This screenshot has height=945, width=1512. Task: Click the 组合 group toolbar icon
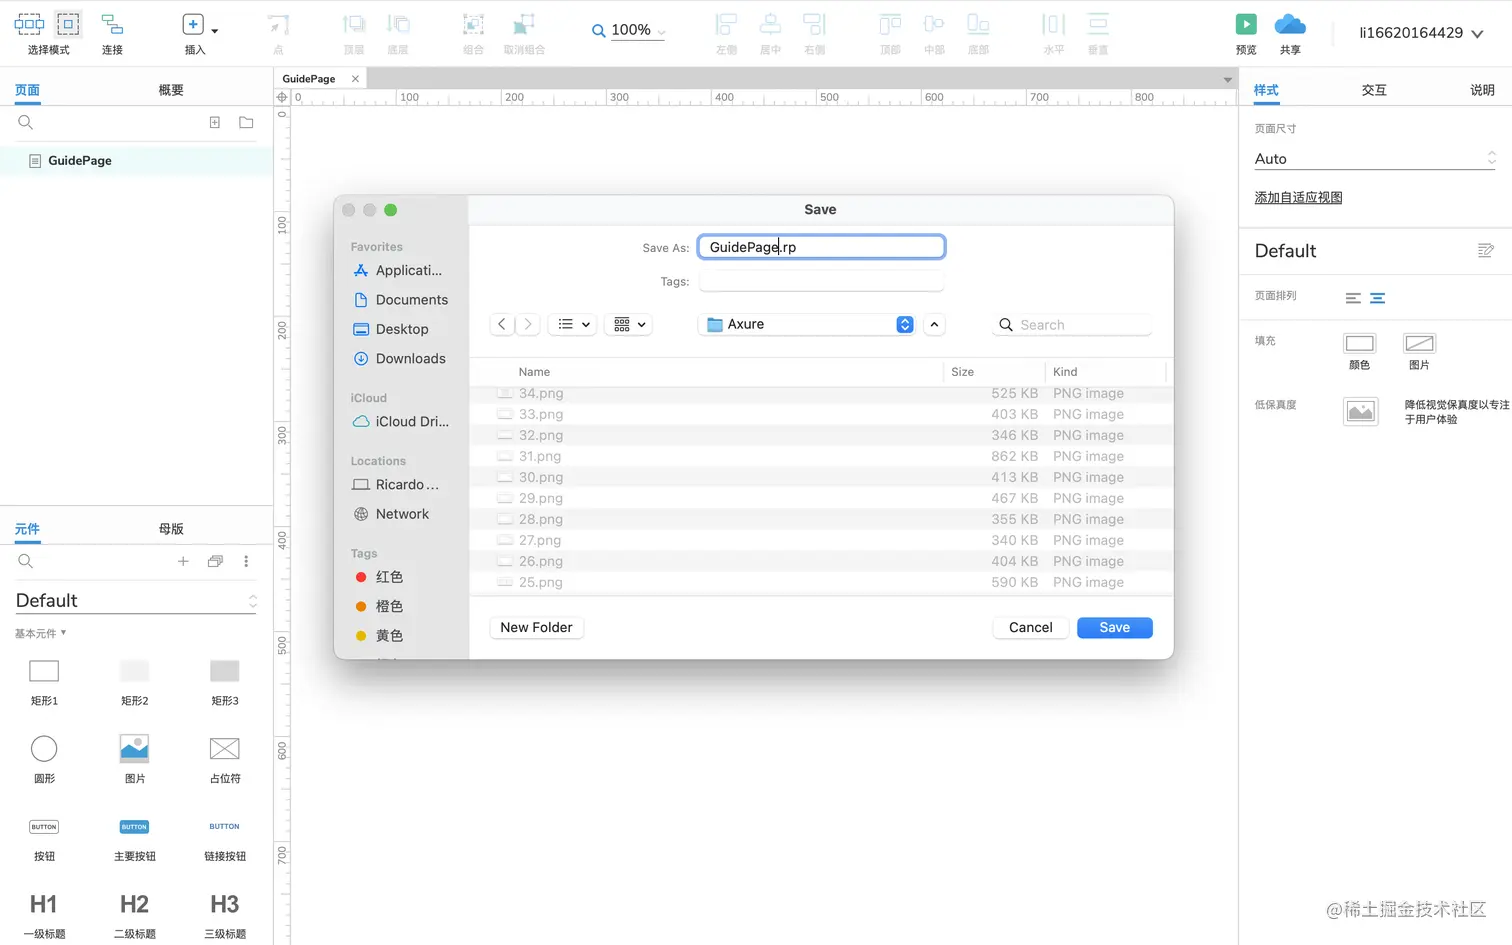(473, 25)
